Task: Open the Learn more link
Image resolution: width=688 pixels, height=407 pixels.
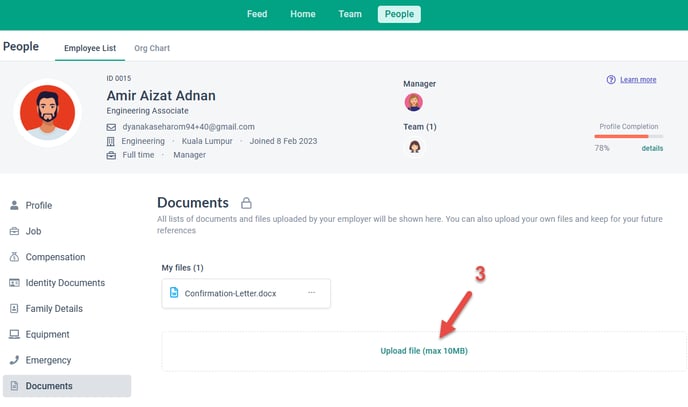Action: [x=638, y=79]
